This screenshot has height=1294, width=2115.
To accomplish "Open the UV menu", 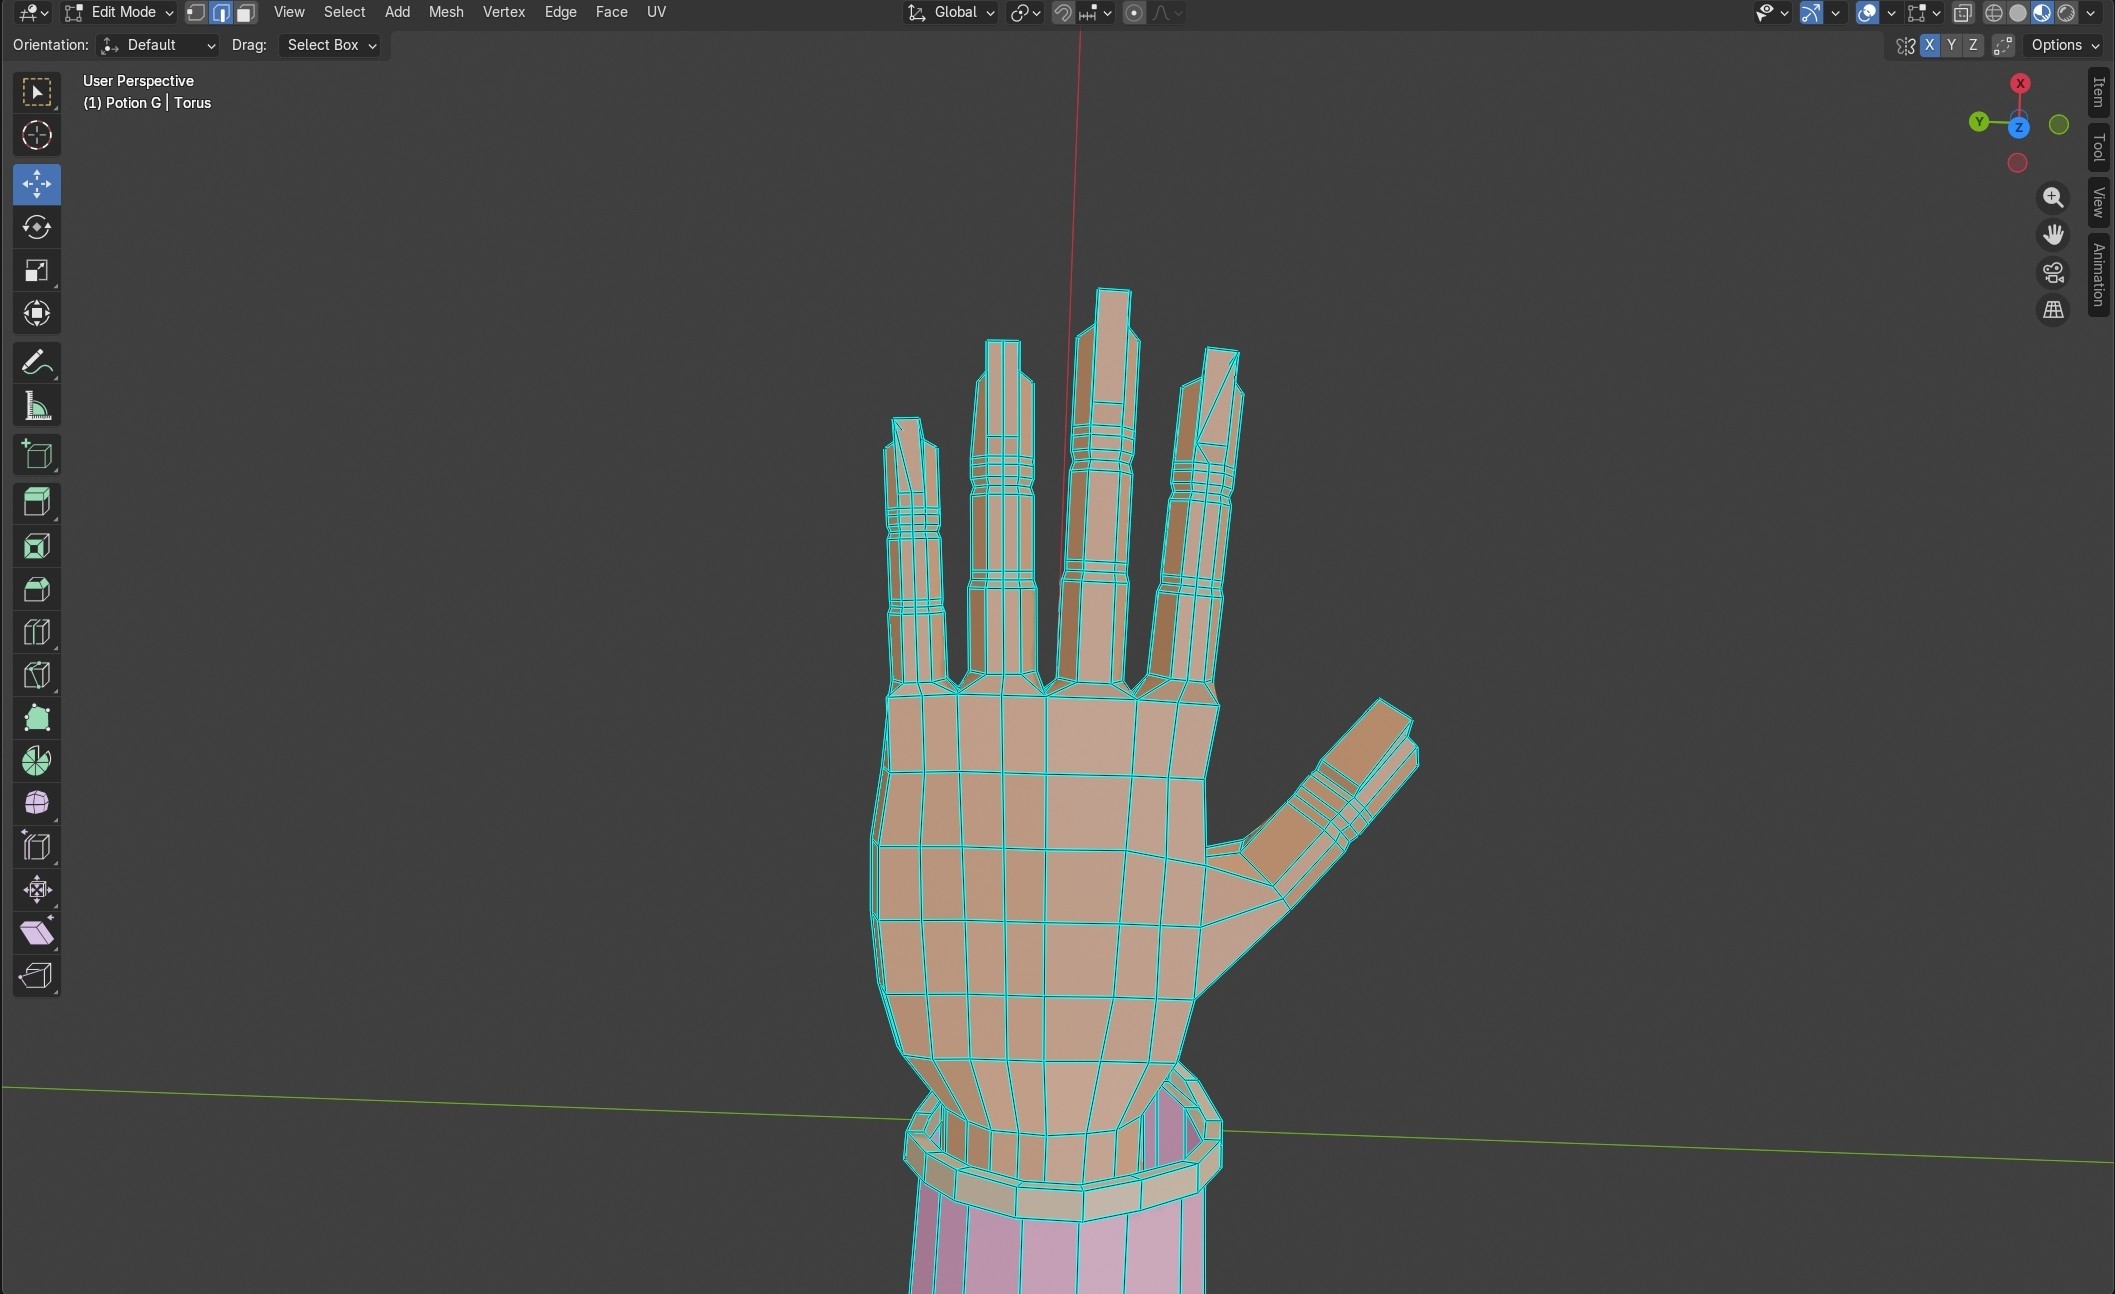I will coord(656,12).
